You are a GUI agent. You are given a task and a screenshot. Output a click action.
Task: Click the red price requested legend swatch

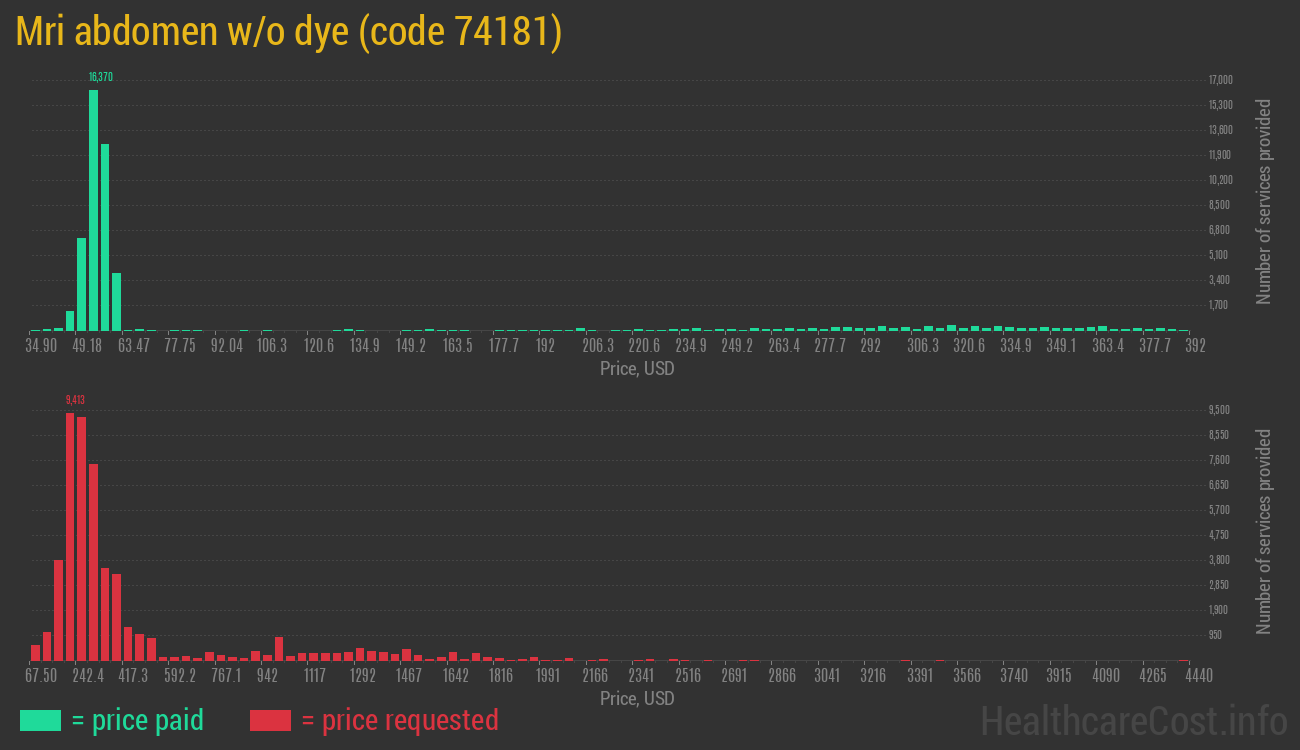270,720
